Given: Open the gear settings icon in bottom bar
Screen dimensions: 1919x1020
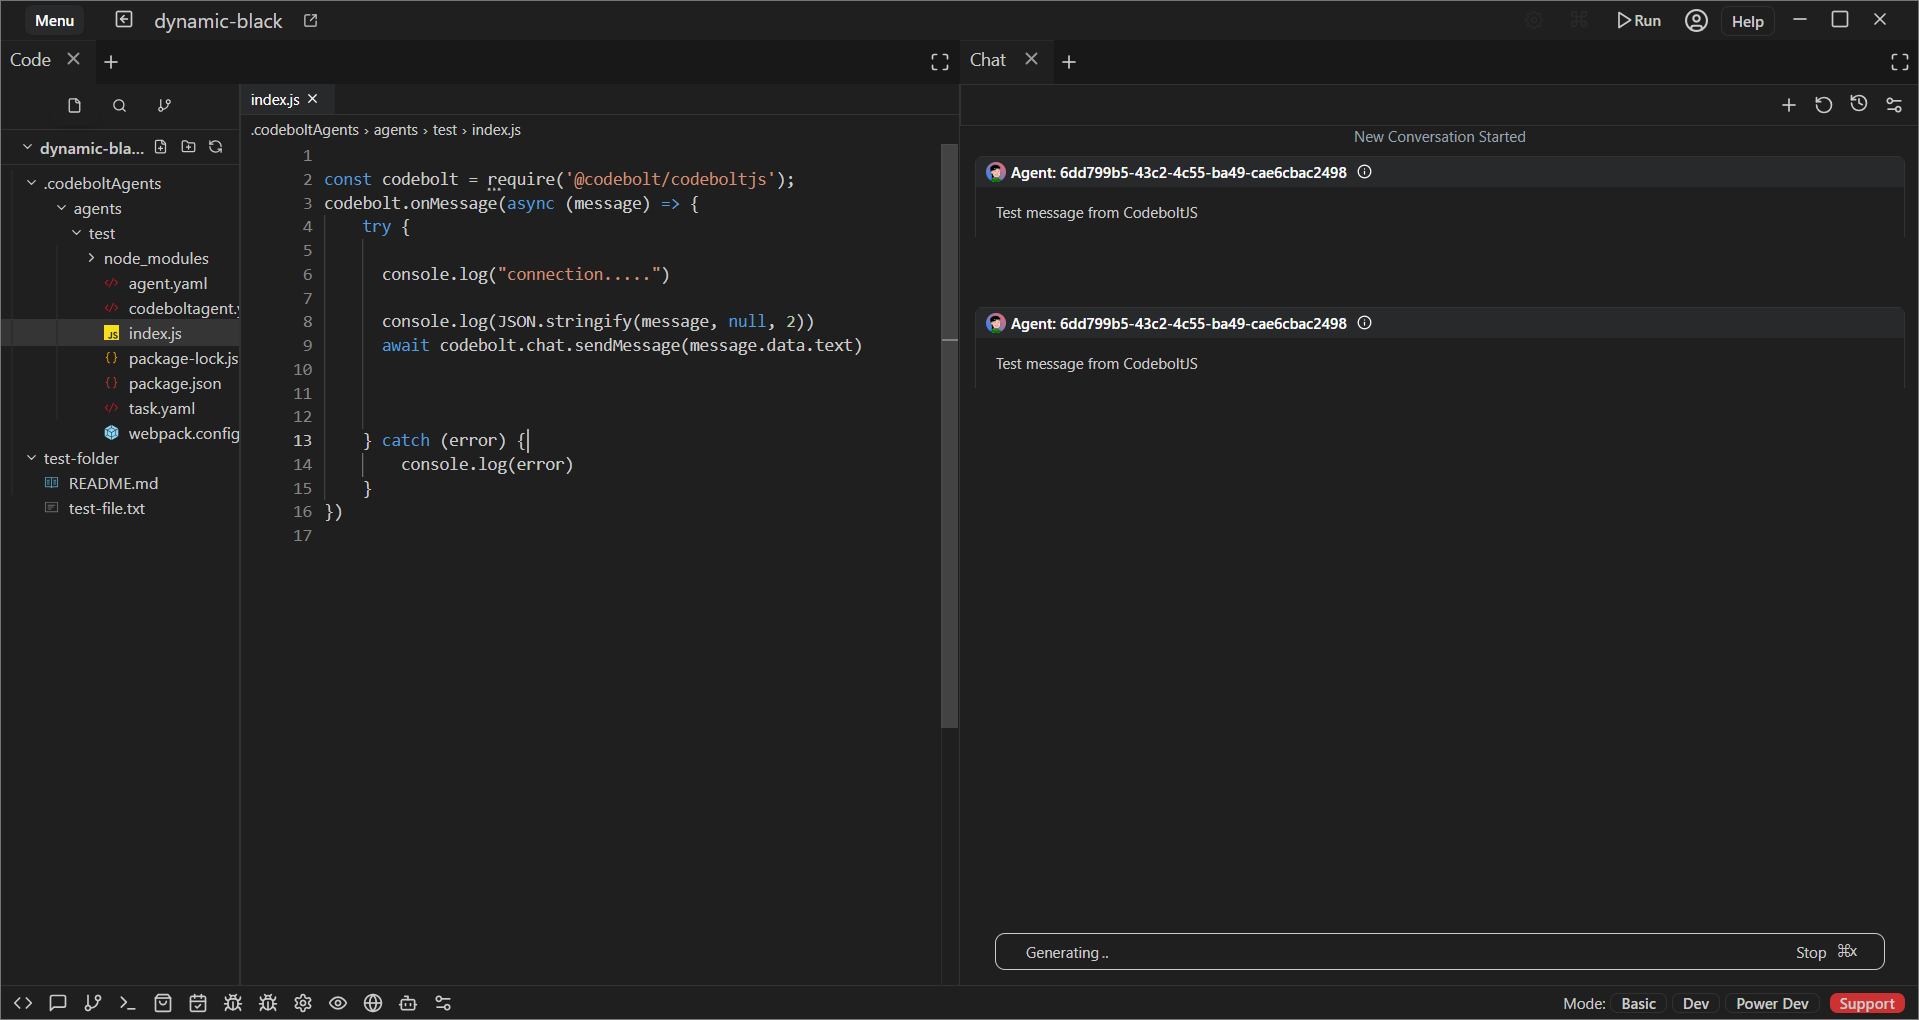Looking at the screenshot, I should point(303,1003).
